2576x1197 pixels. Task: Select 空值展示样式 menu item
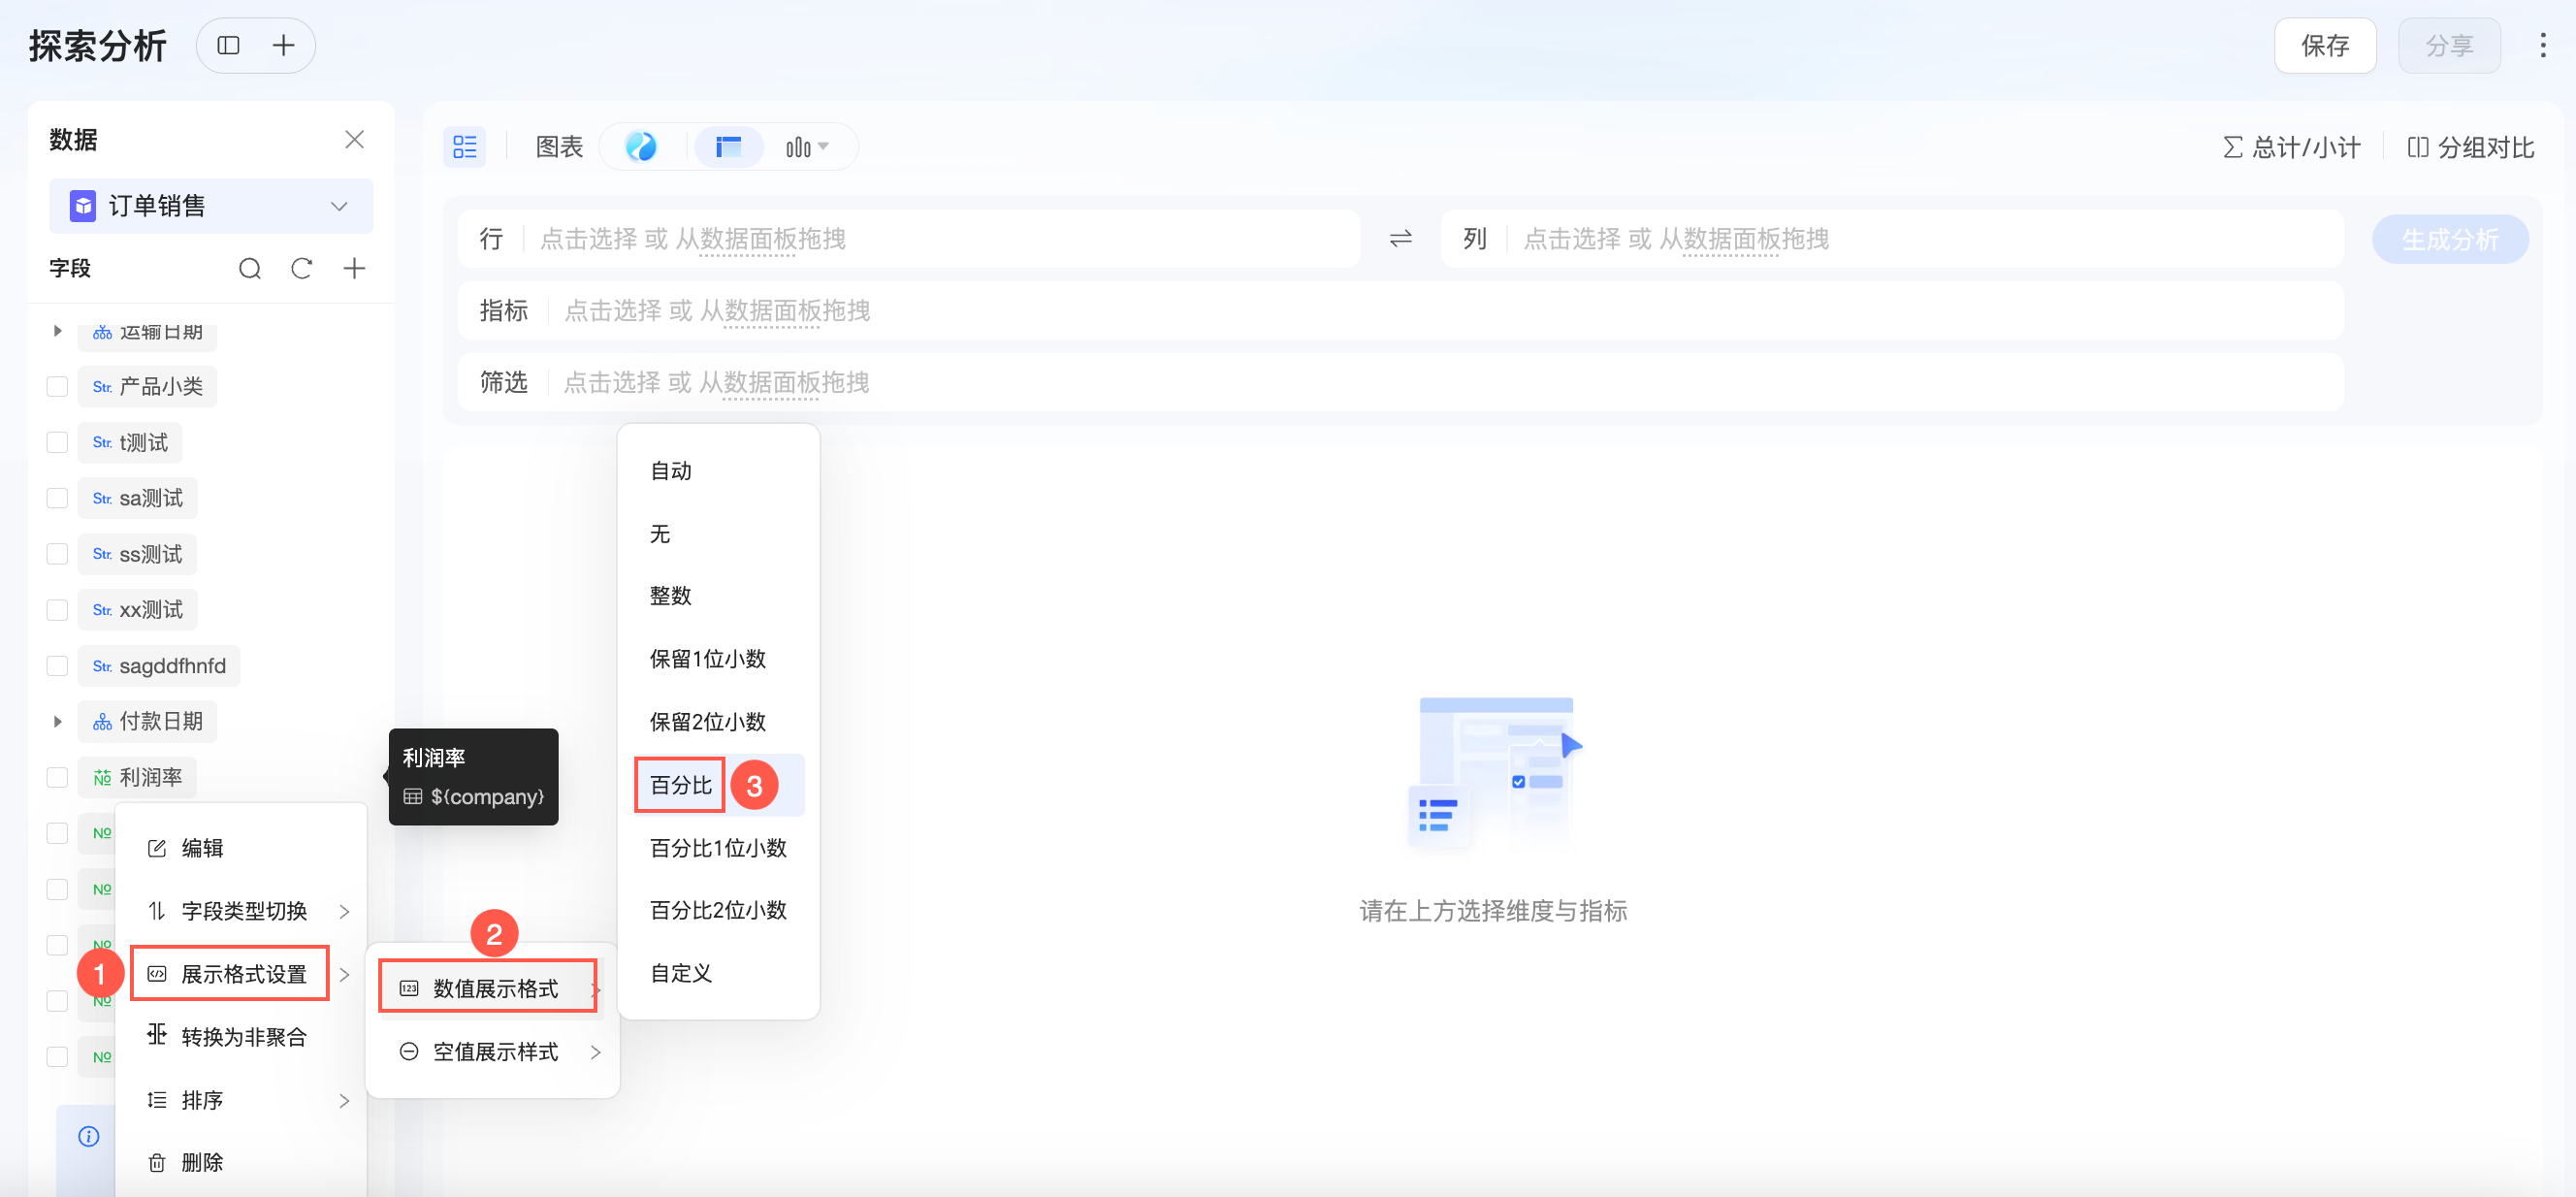click(496, 1051)
